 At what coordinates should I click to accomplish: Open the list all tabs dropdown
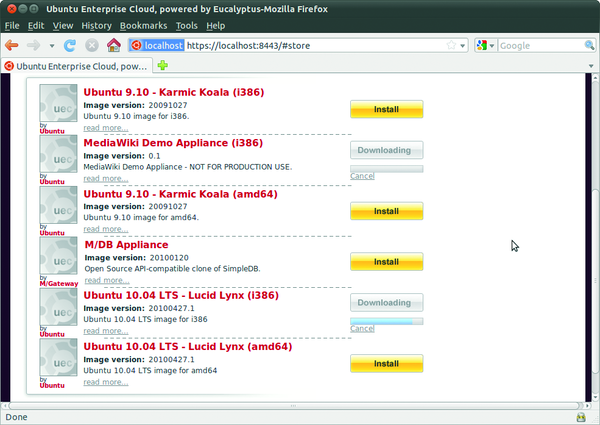(591, 66)
